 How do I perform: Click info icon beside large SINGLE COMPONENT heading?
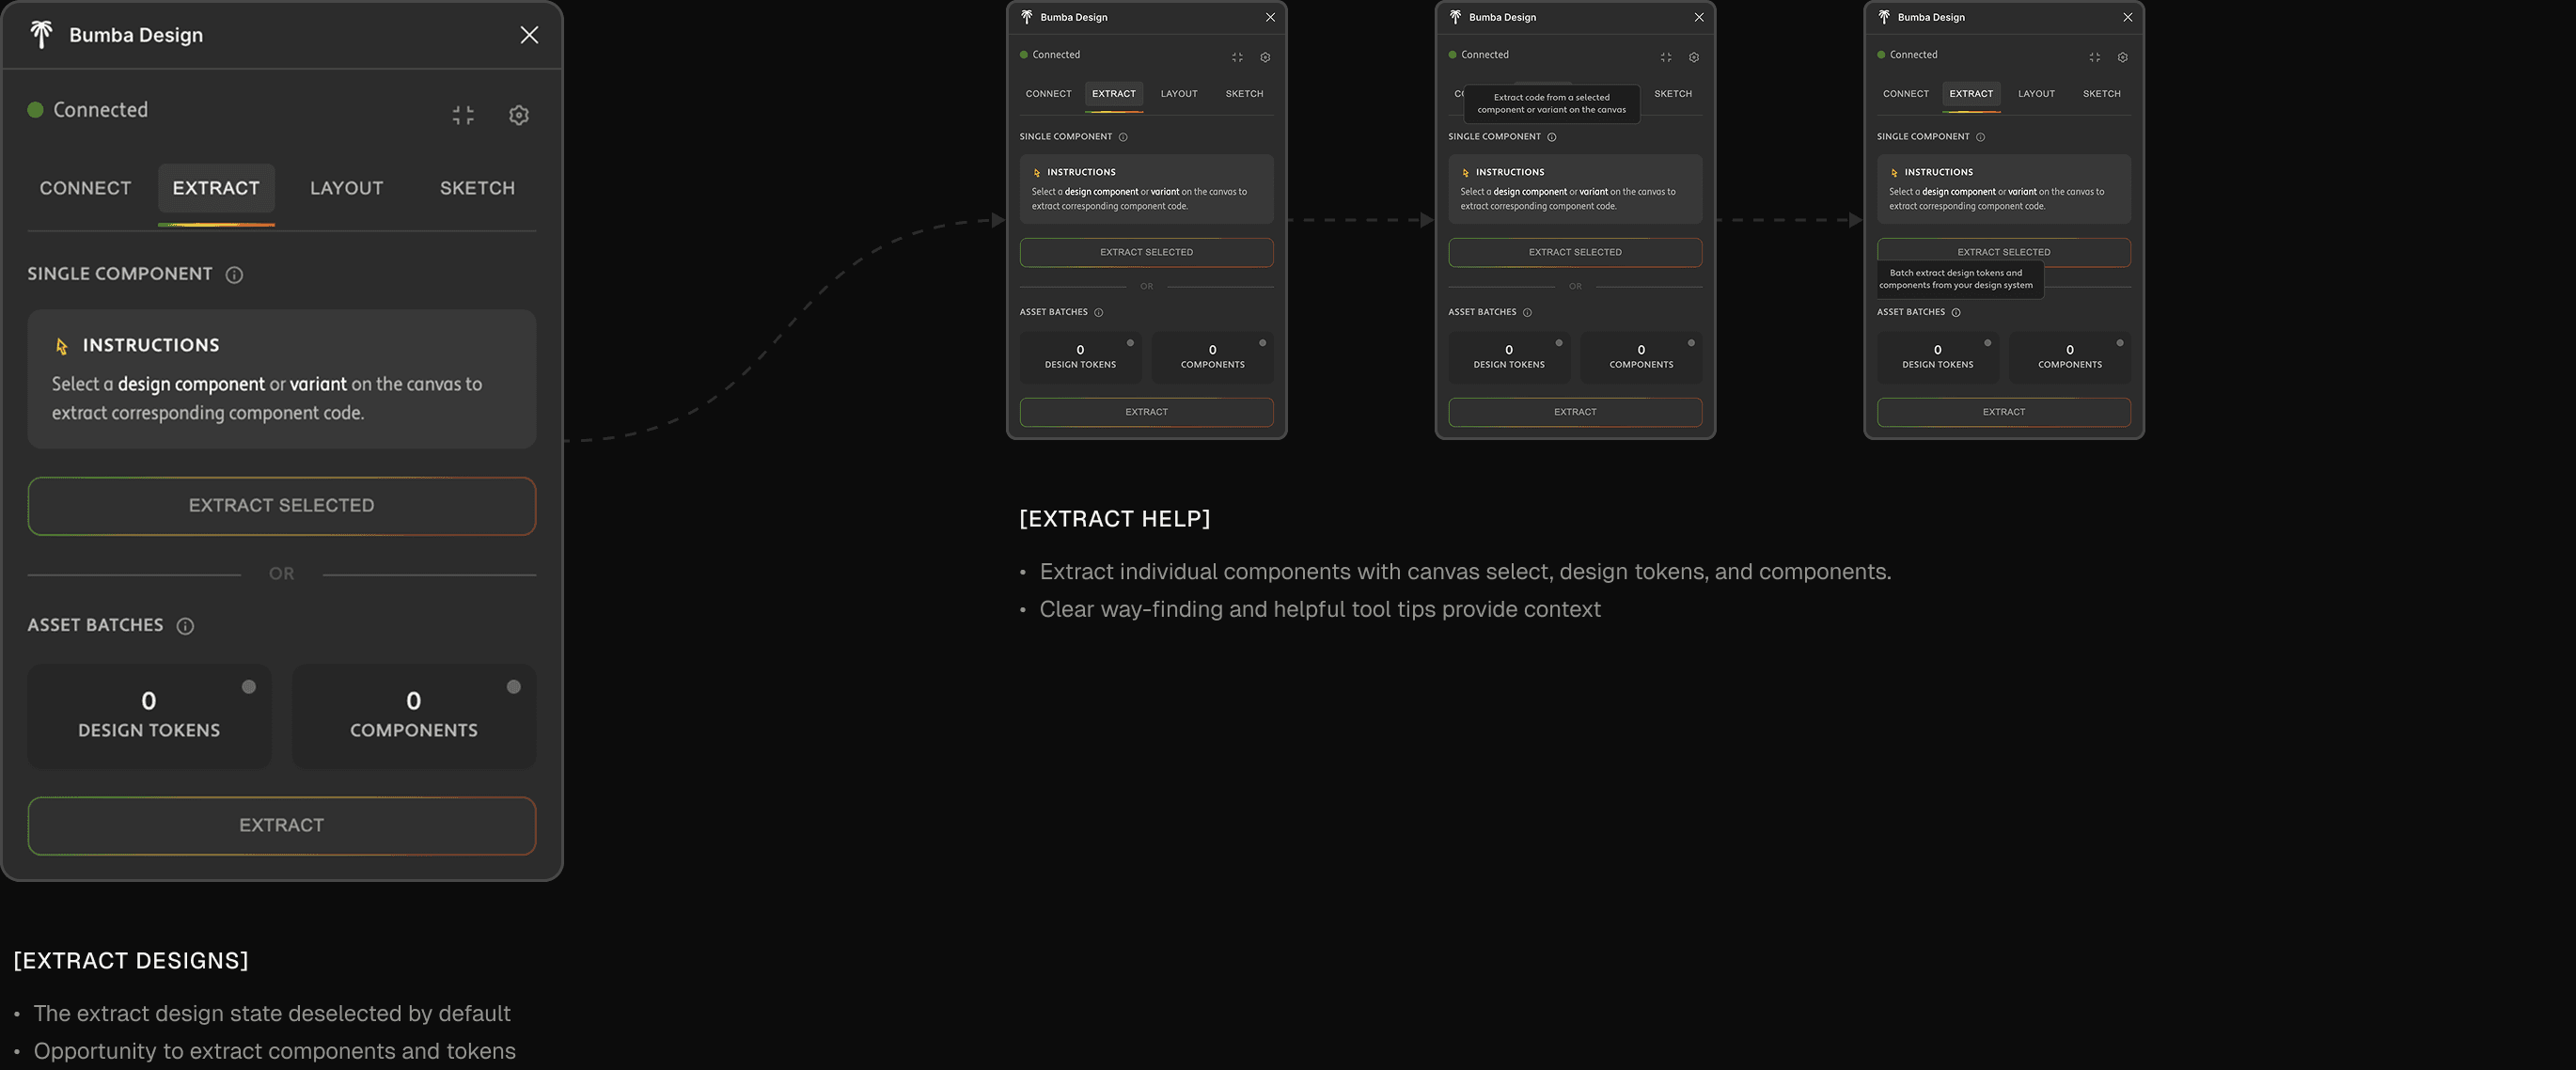coord(234,275)
